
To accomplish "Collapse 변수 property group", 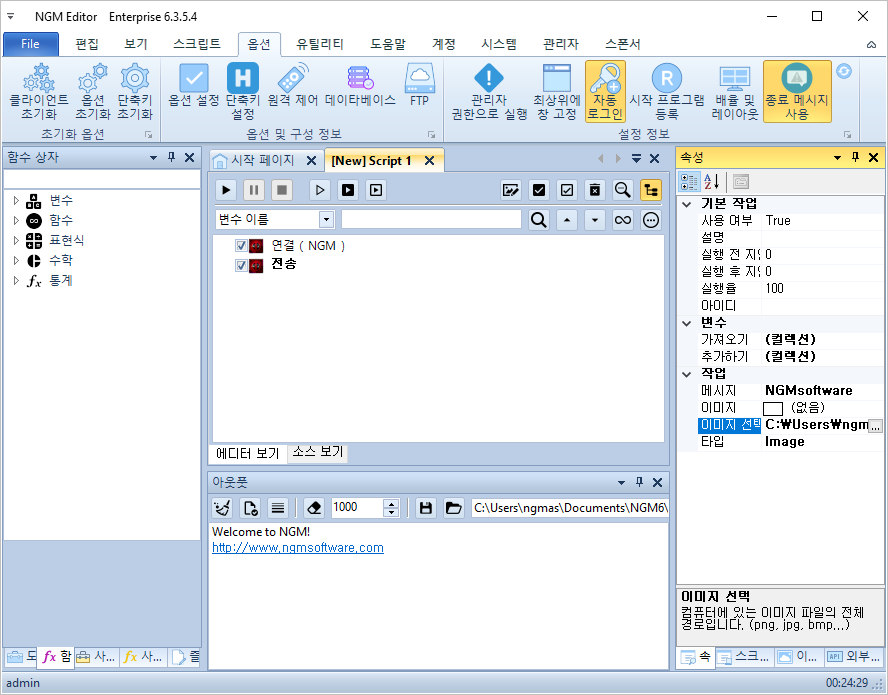I will coord(686,323).
